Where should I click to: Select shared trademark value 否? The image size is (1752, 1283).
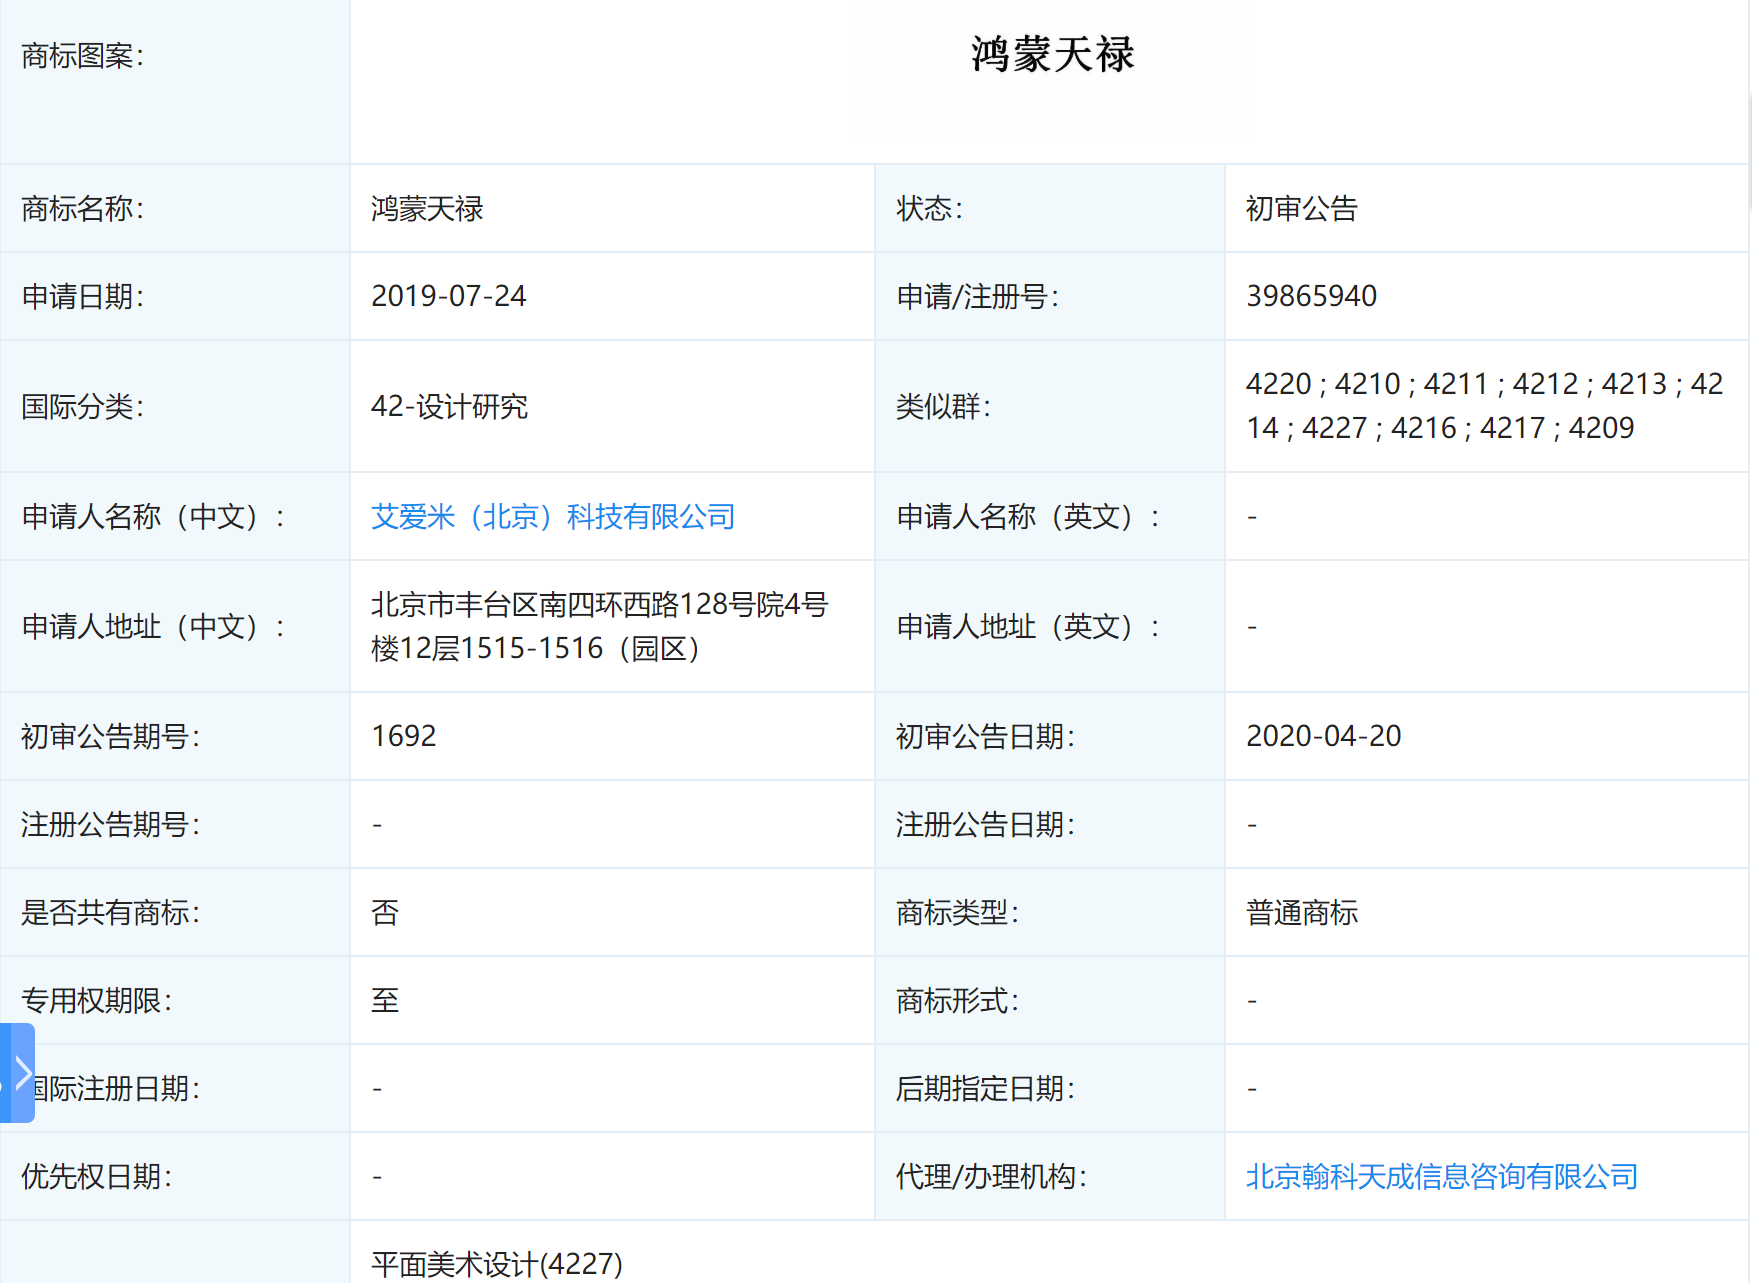coord(385,913)
